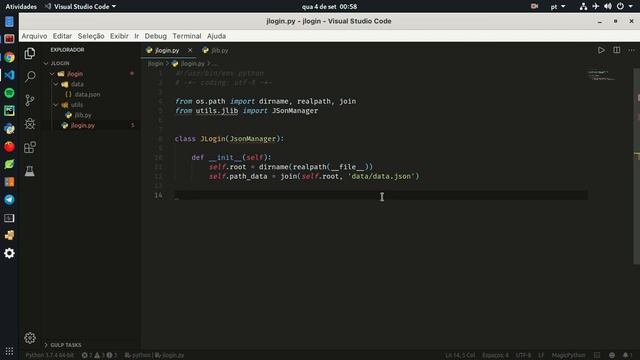Open Atividades overview

(21, 7)
